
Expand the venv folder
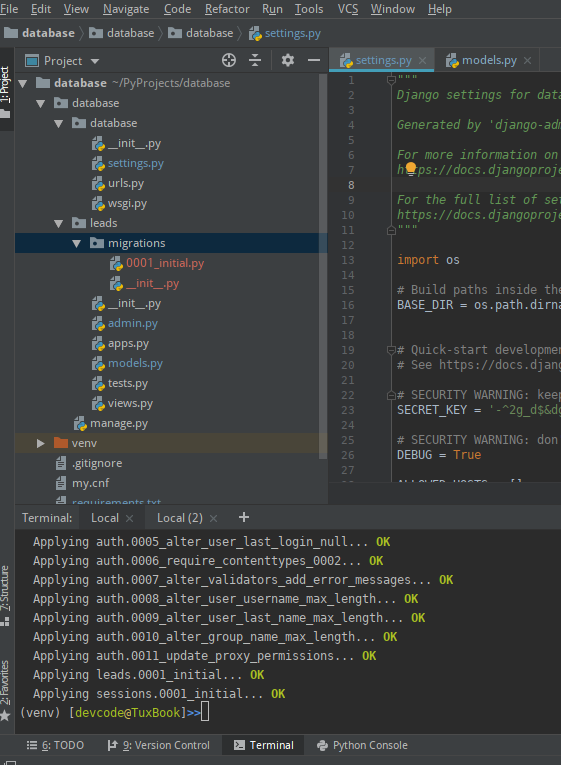[x=40, y=443]
